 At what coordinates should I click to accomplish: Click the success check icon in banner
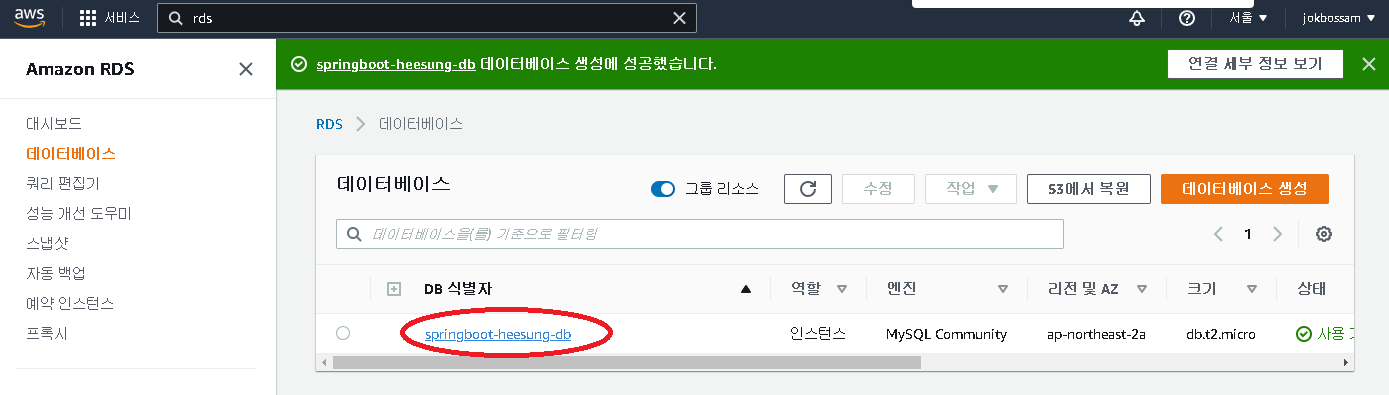click(298, 64)
